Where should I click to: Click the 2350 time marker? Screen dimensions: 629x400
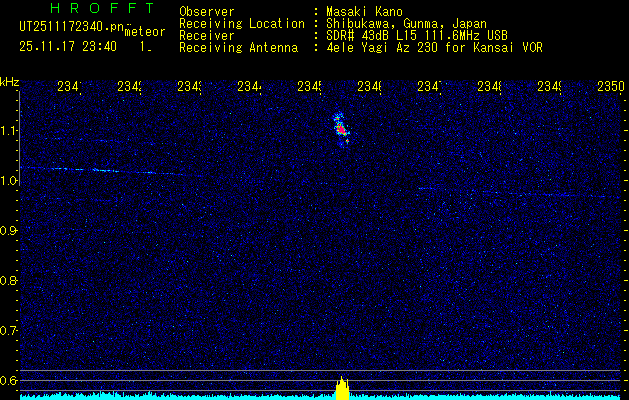(x=611, y=87)
